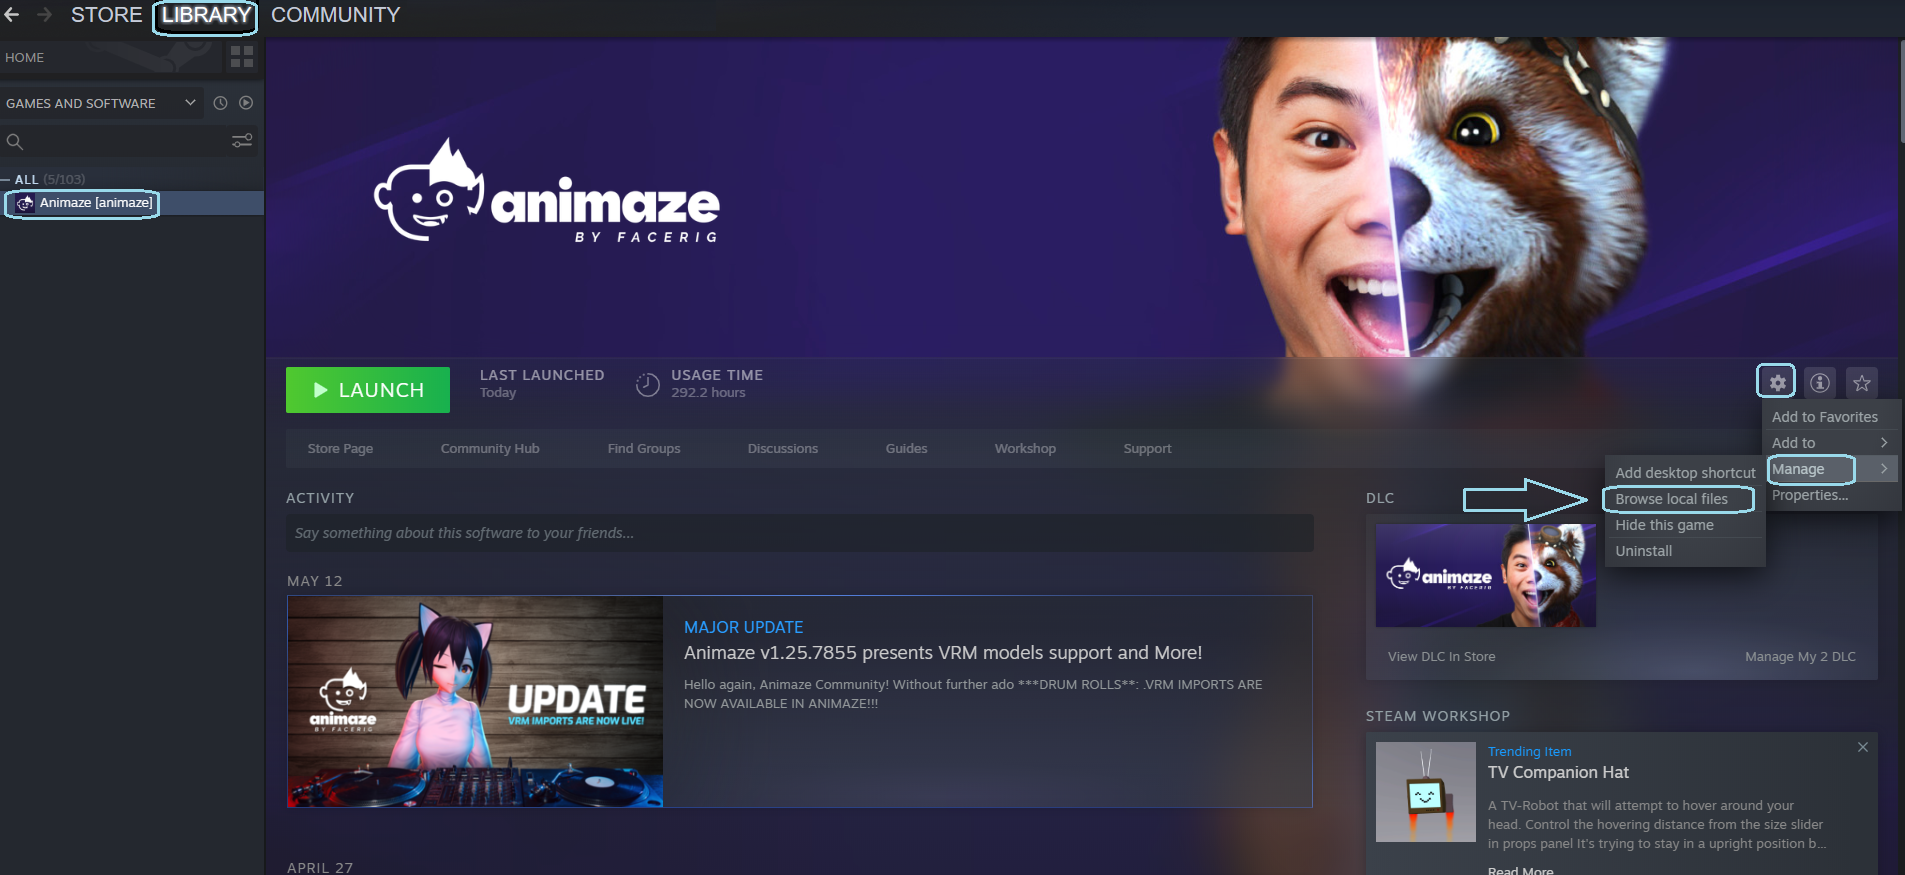Open the Workshop link

point(1025,448)
